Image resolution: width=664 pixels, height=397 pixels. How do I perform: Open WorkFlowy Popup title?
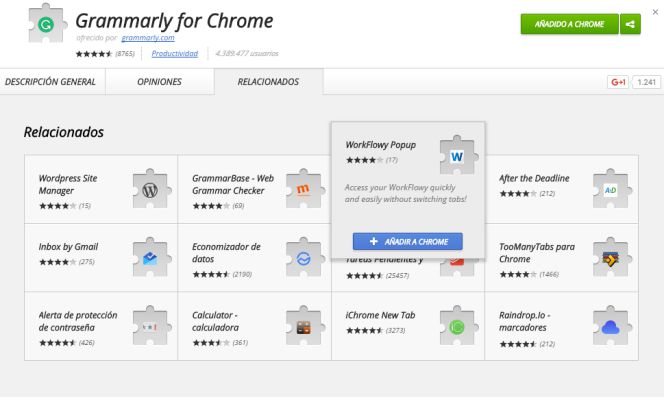tap(381, 145)
